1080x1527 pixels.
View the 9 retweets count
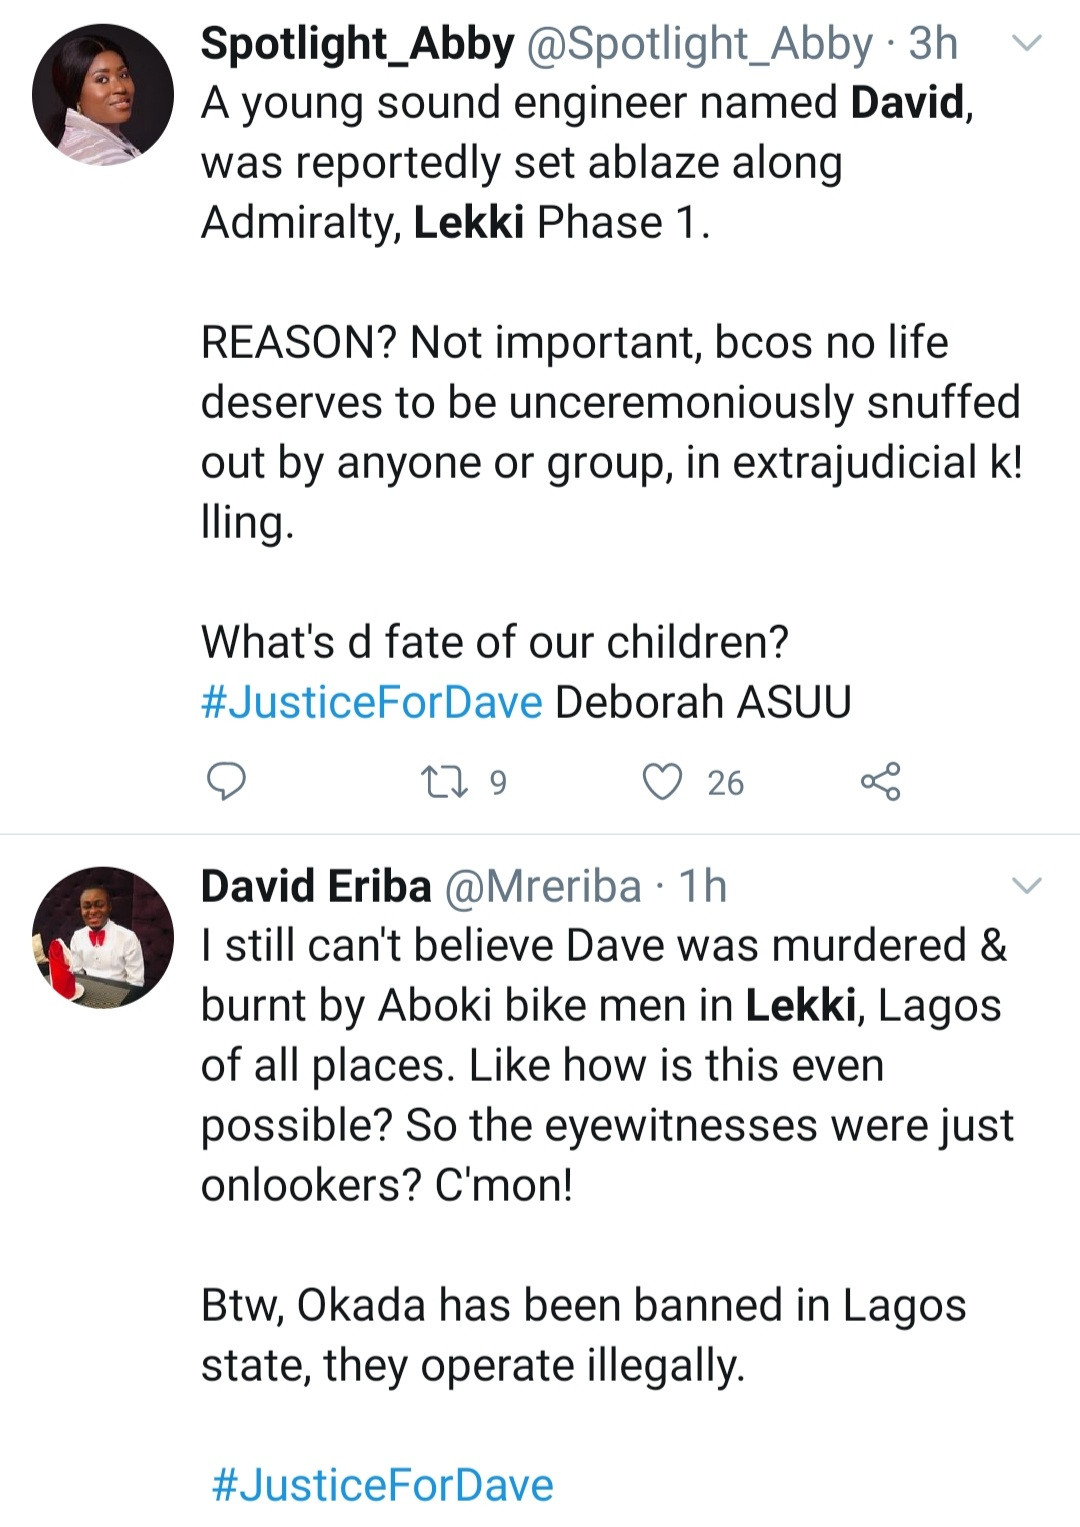(498, 782)
